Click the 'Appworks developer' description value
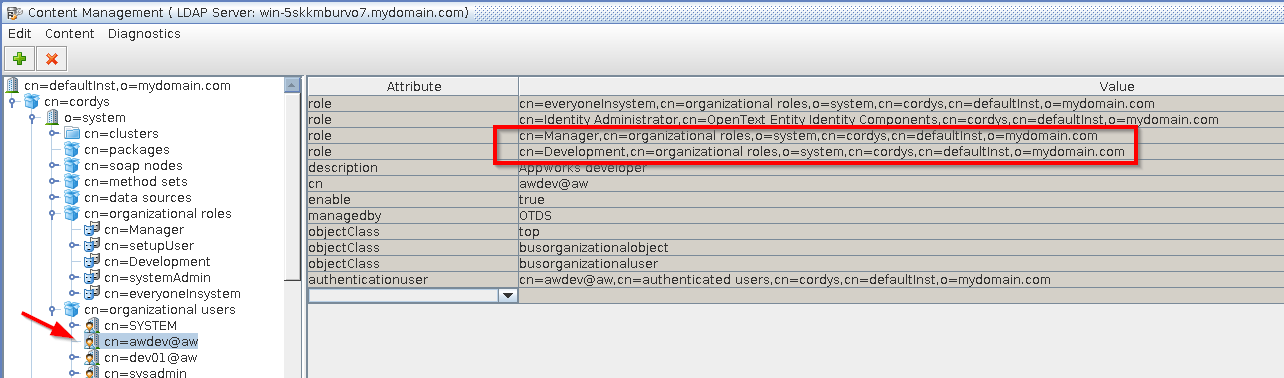This screenshot has width=1284, height=378. click(901, 168)
